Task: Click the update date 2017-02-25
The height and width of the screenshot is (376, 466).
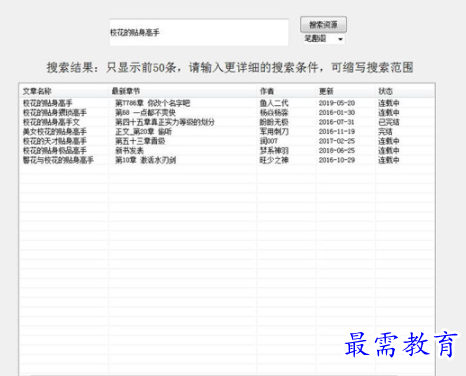Action: pyautogui.click(x=337, y=141)
